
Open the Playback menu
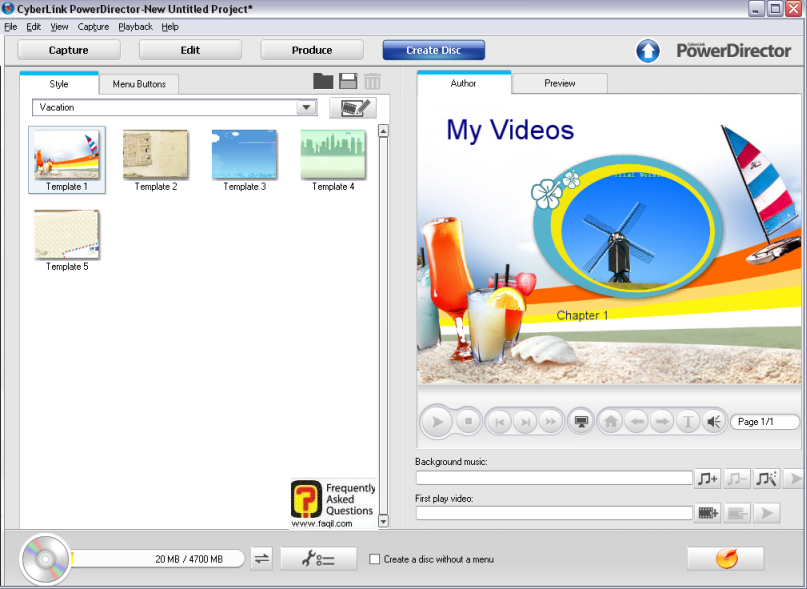pyautogui.click(x=135, y=27)
